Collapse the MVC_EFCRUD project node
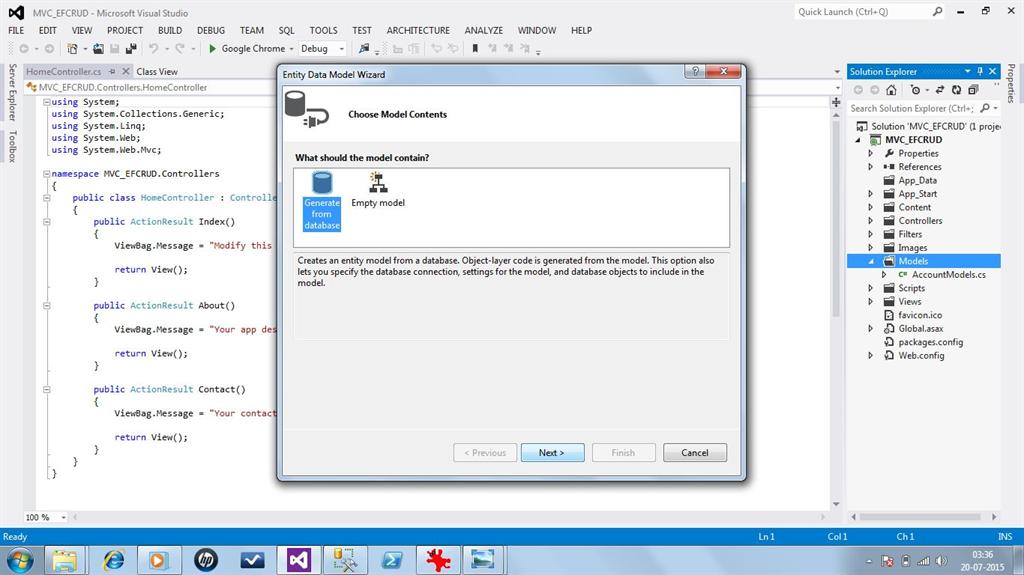The height and width of the screenshot is (575, 1024). (859, 140)
